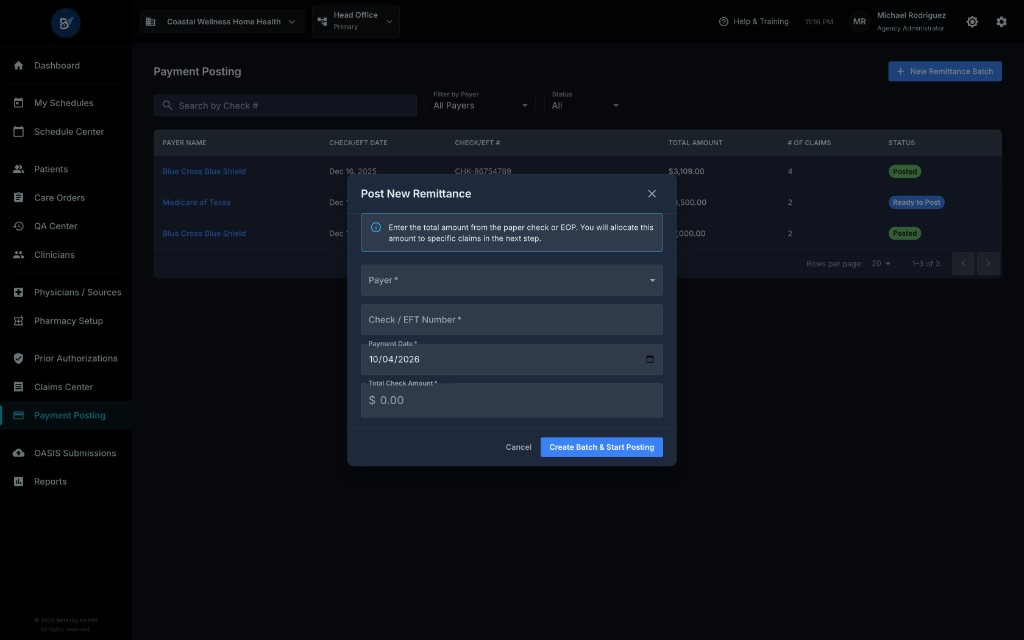Open Help & Training
Image resolution: width=1024 pixels, height=640 pixels.
[x=754, y=22]
